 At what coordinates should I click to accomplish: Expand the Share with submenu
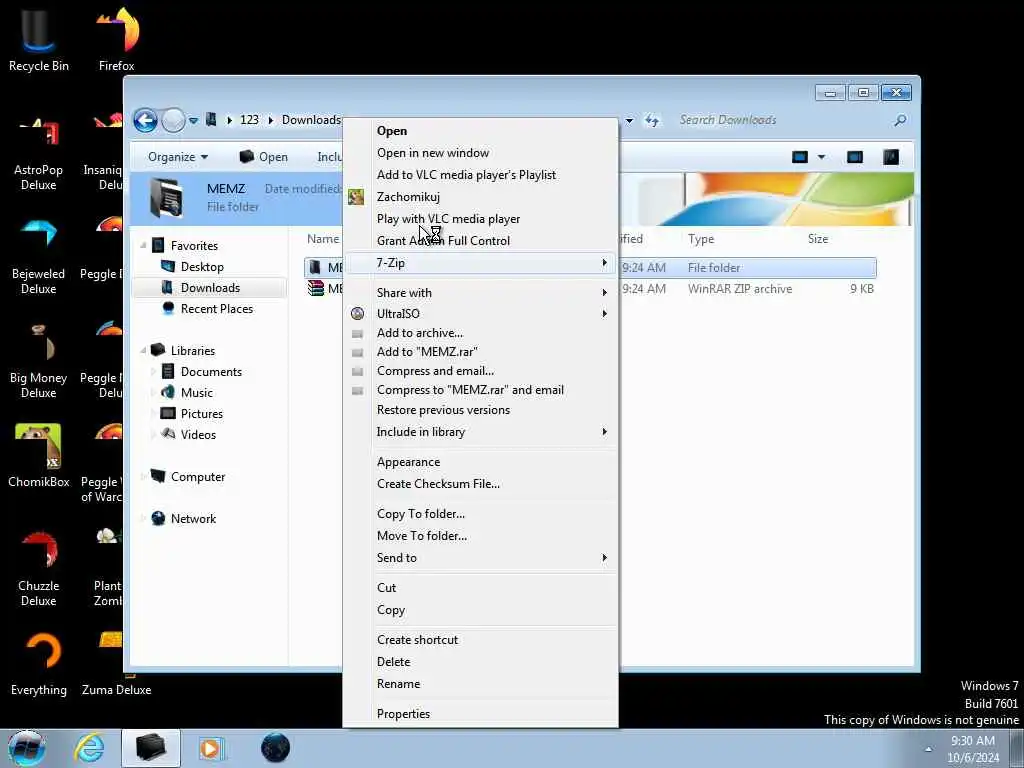tap(480, 293)
